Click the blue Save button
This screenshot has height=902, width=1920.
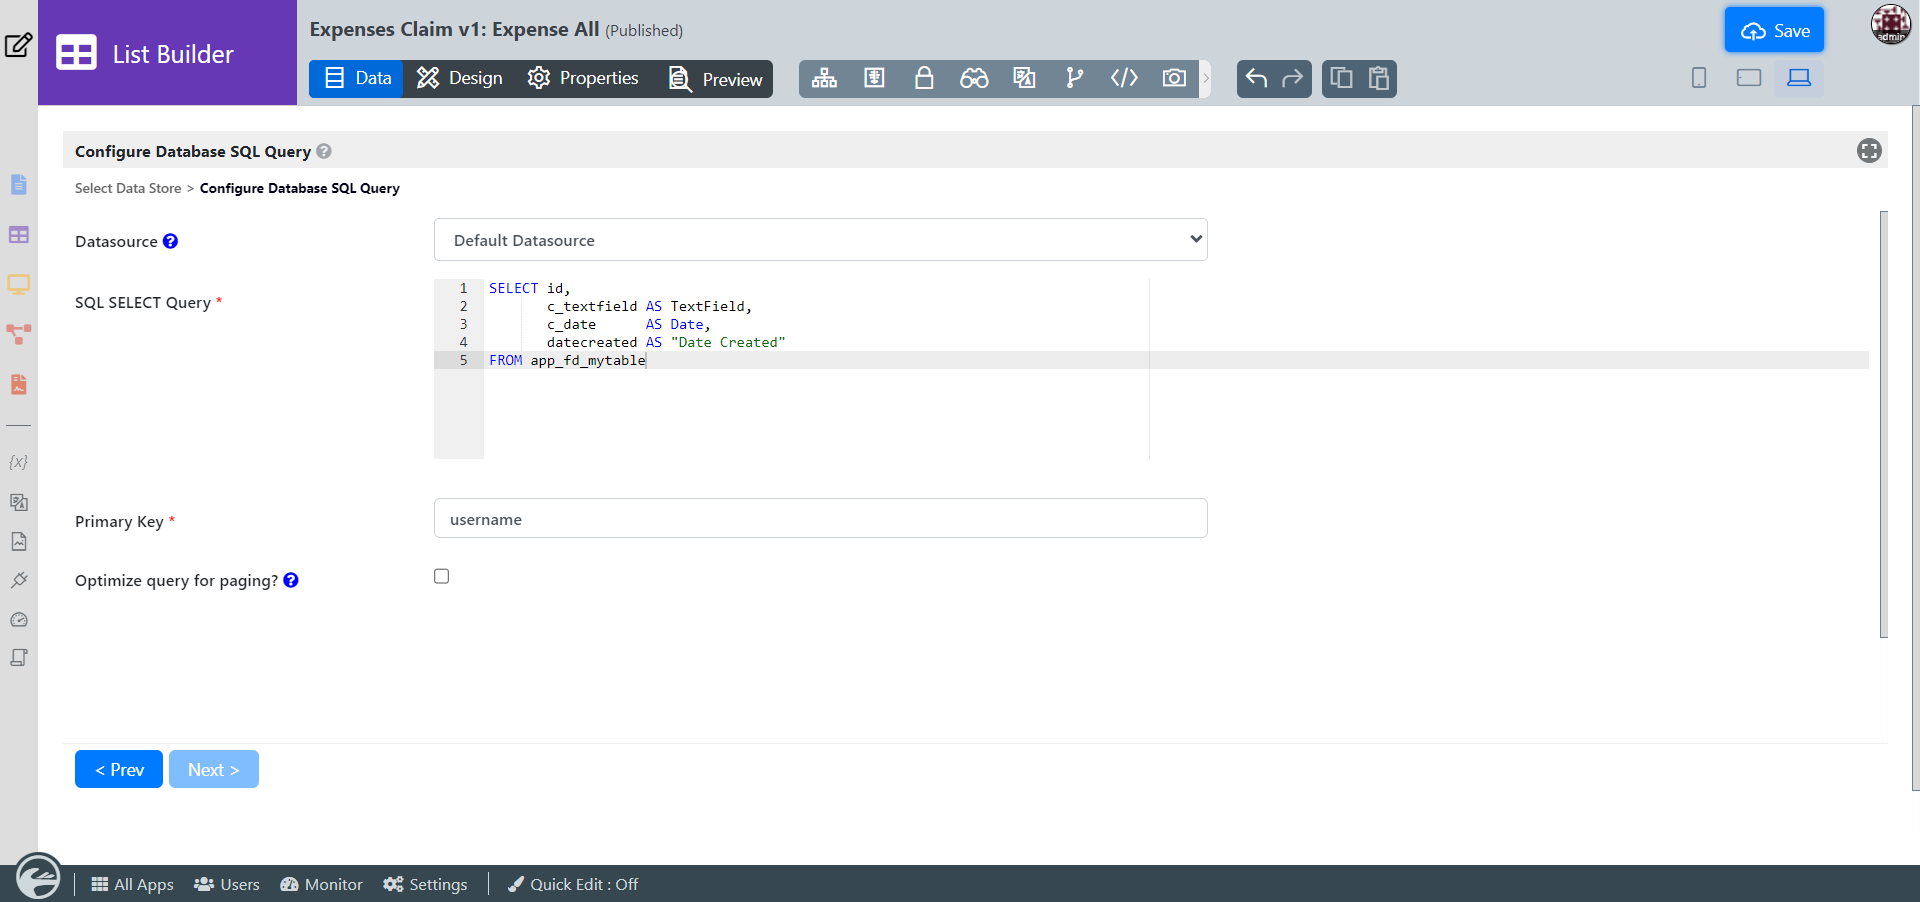tap(1774, 31)
